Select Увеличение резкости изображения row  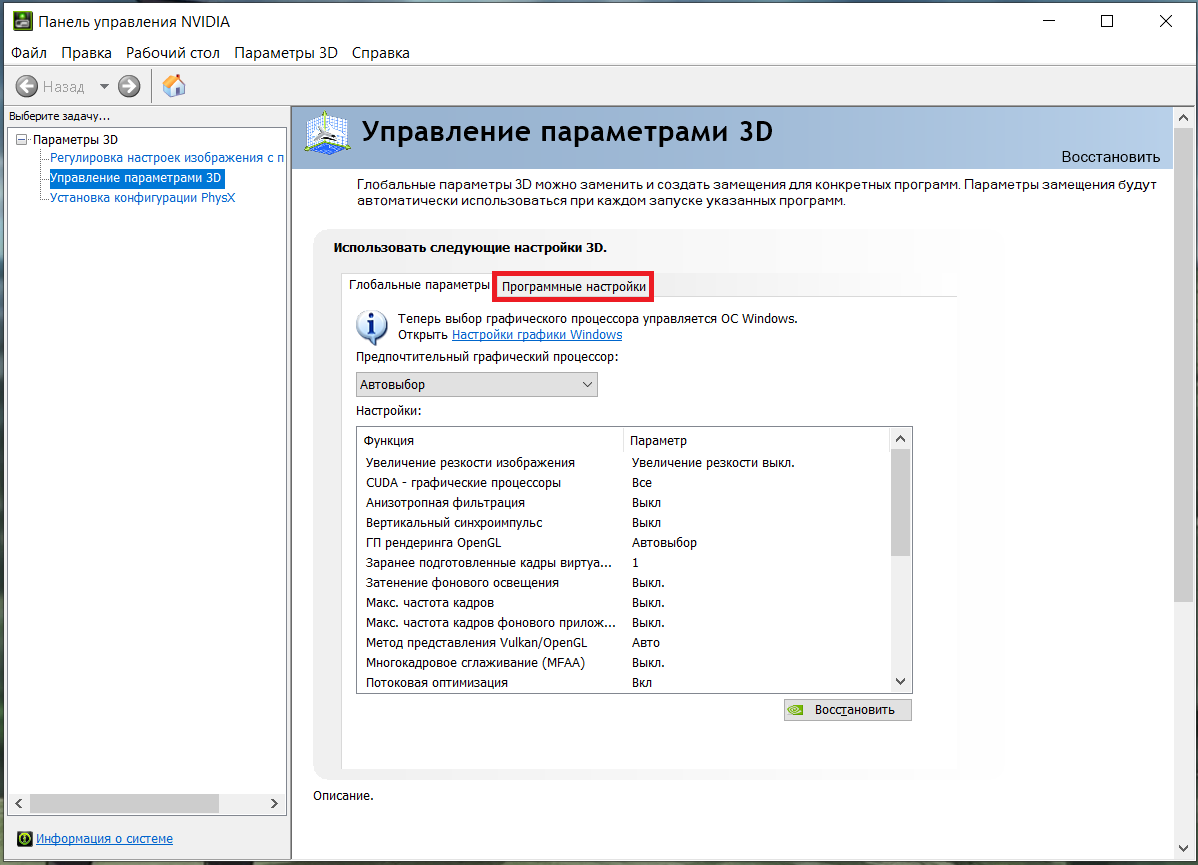623,463
